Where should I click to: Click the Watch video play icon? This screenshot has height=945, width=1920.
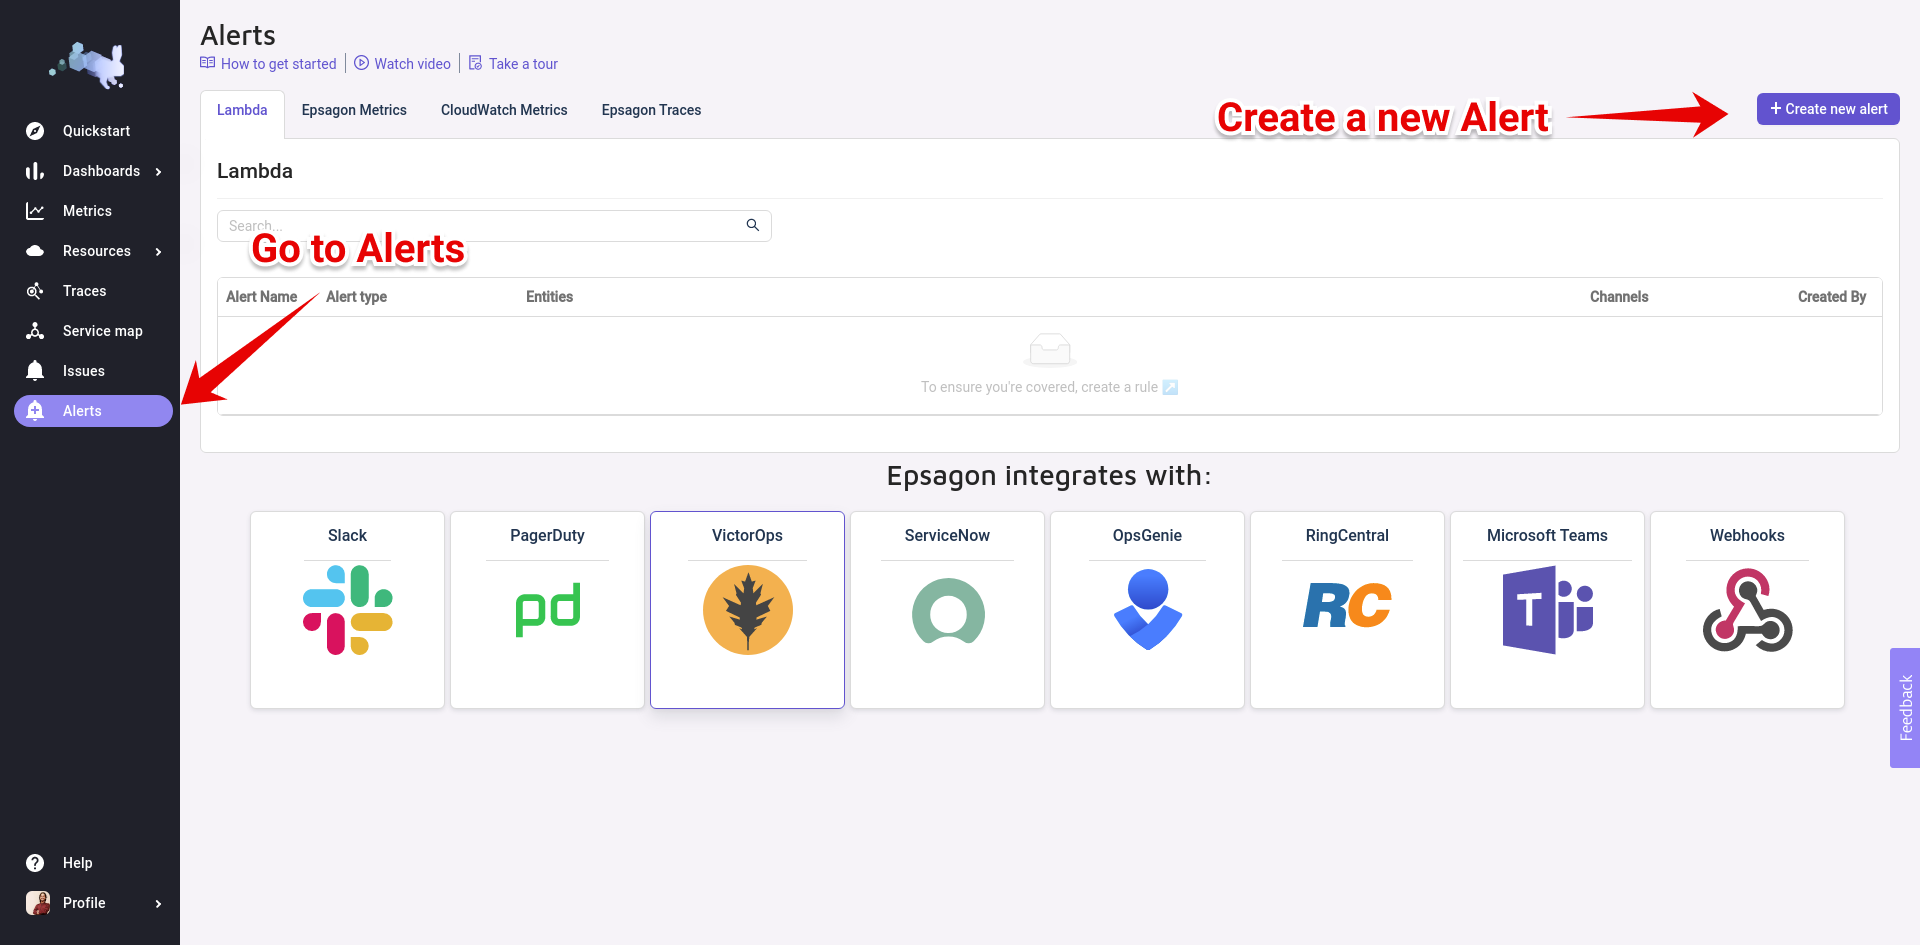[x=362, y=63]
